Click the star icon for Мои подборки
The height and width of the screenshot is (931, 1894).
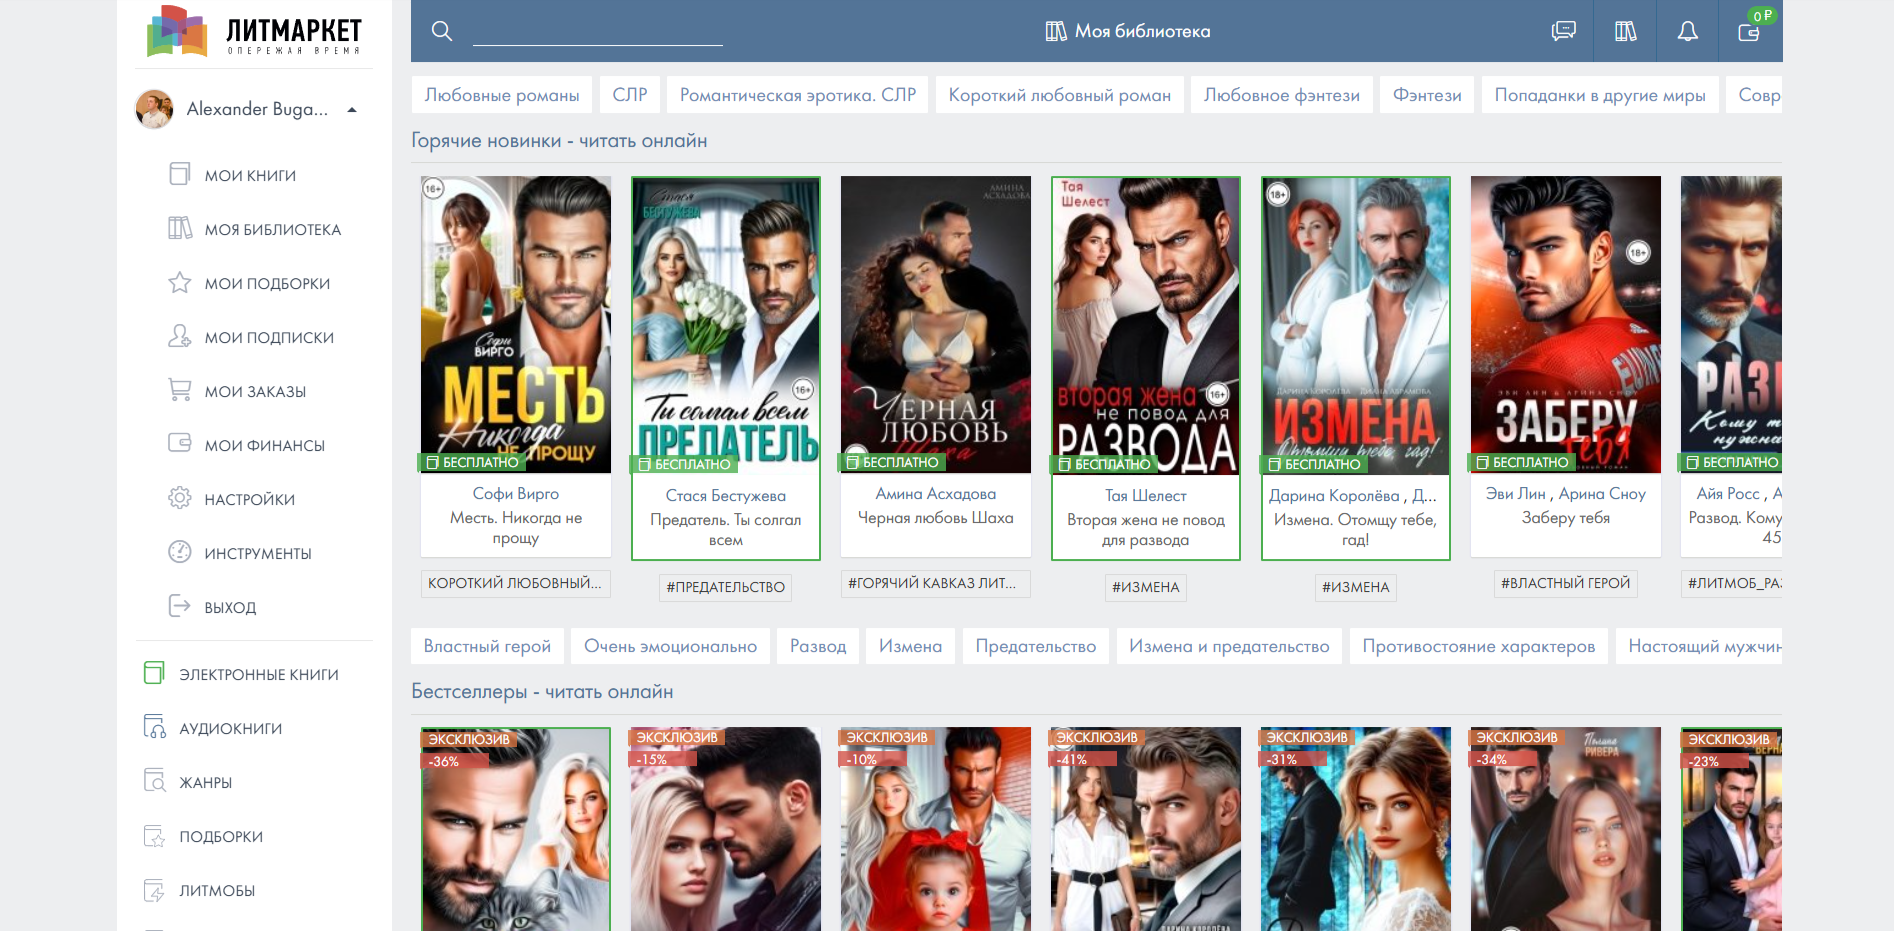(180, 282)
